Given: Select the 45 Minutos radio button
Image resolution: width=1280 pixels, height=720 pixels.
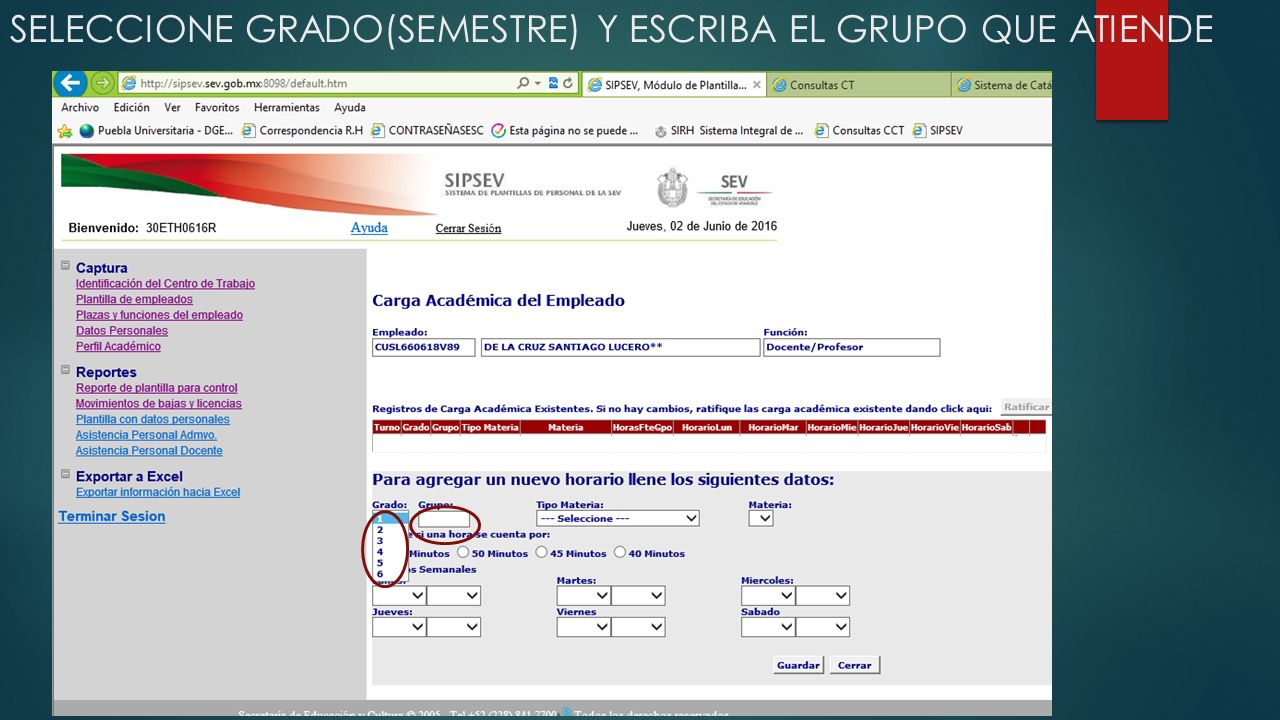Looking at the screenshot, I should pyautogui.click(x=541, y=552).
